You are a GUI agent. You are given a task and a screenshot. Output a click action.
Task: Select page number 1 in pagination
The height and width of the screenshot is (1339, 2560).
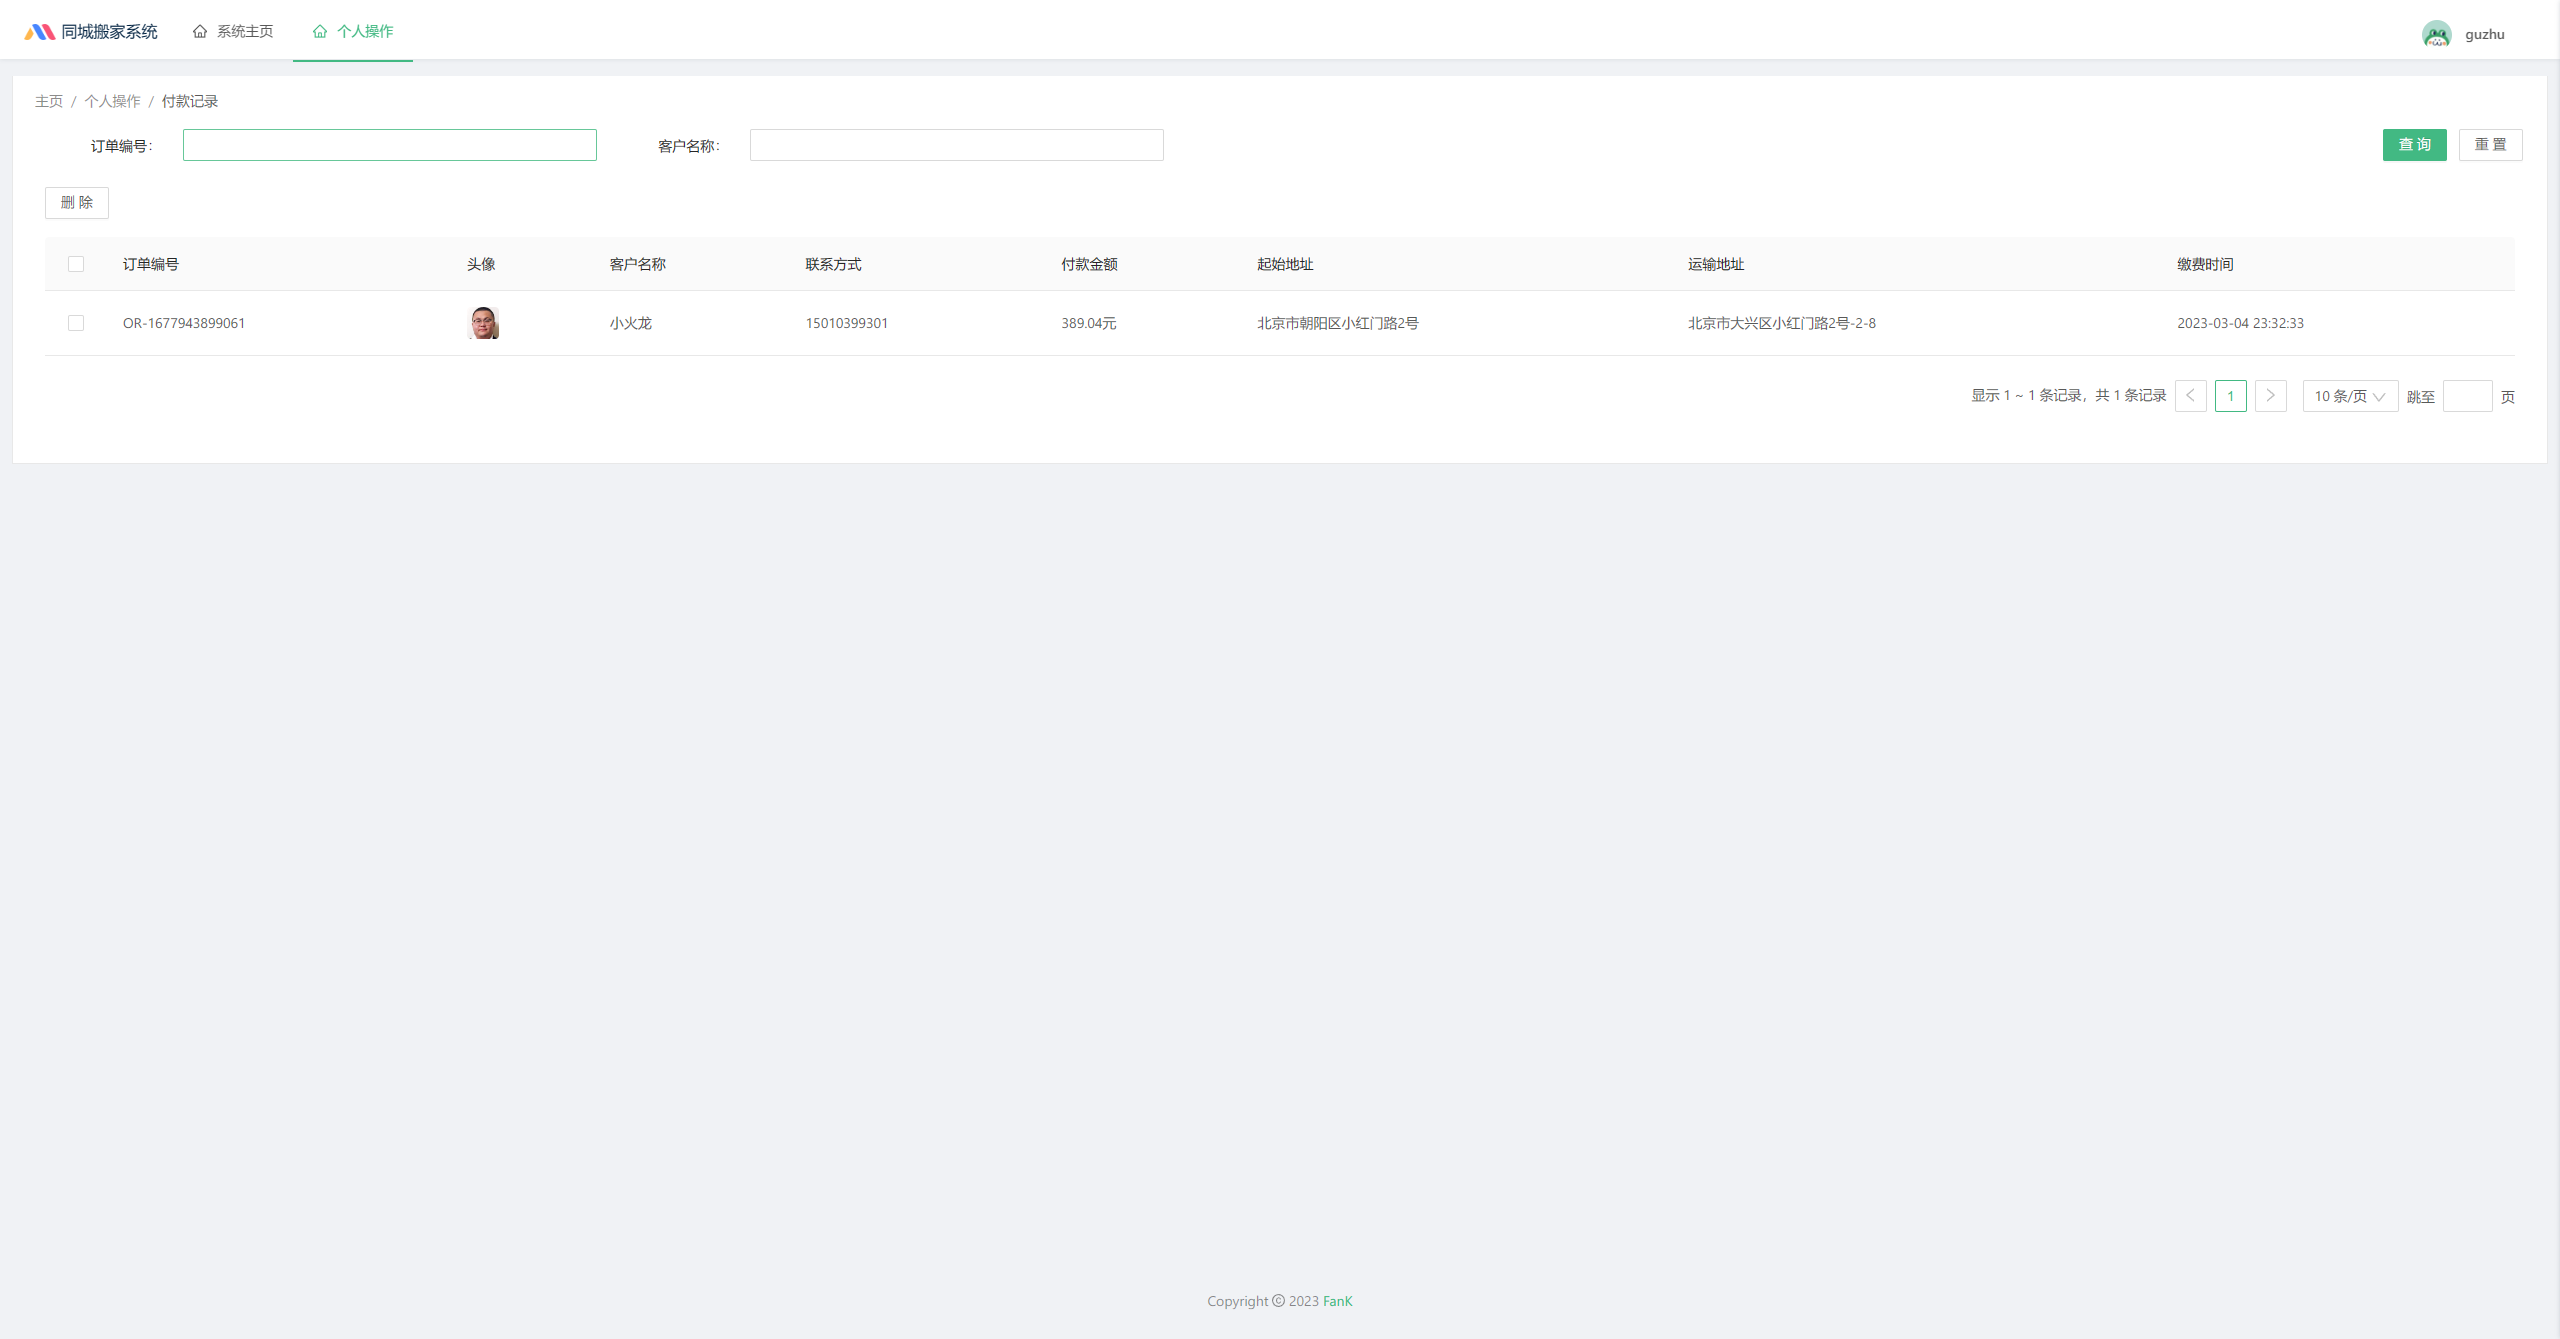(x=2230, y=396)
